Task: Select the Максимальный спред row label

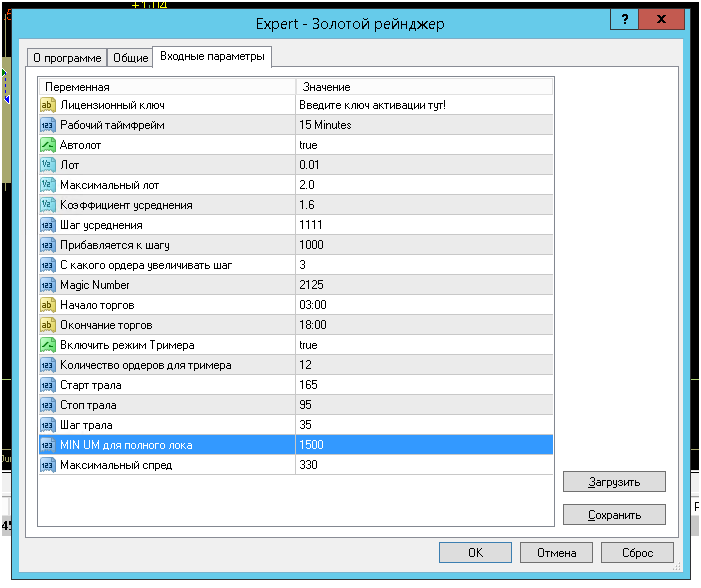Action: 116,465
